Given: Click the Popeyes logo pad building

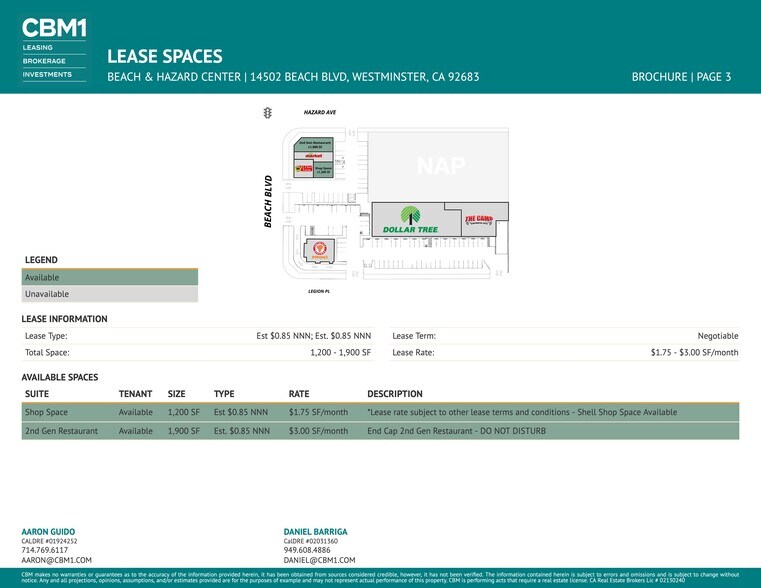Looking at the screenshot, I should click(x=319, y=251).
